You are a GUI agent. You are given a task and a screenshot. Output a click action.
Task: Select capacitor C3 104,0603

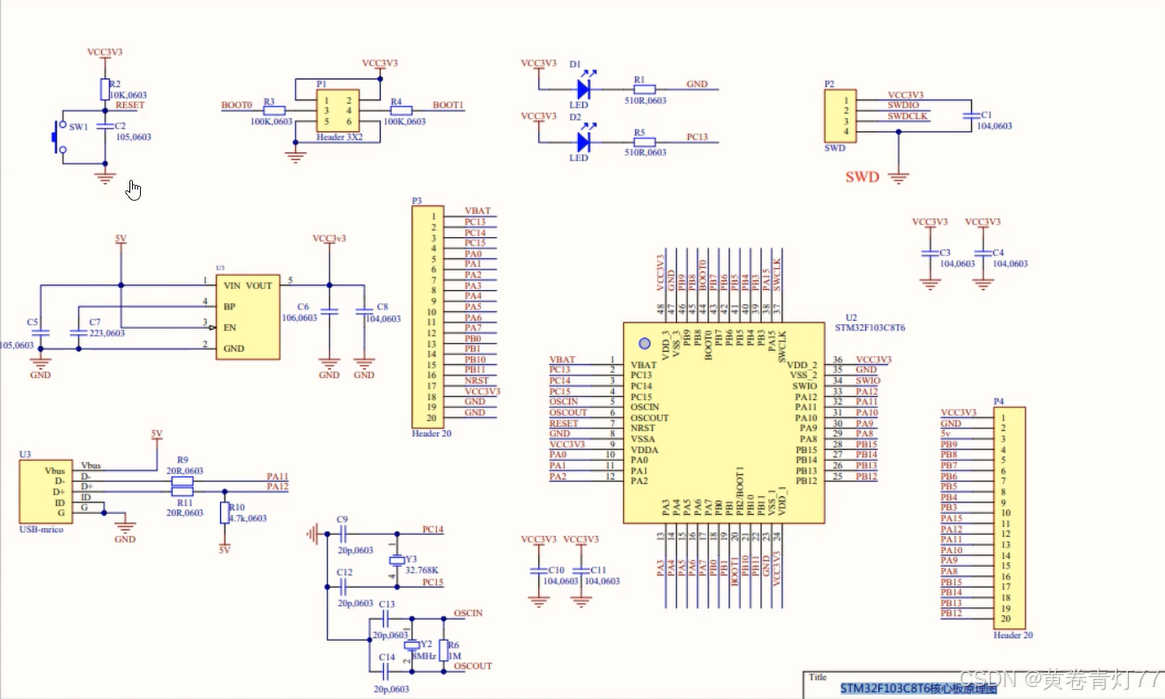(929, 253)
